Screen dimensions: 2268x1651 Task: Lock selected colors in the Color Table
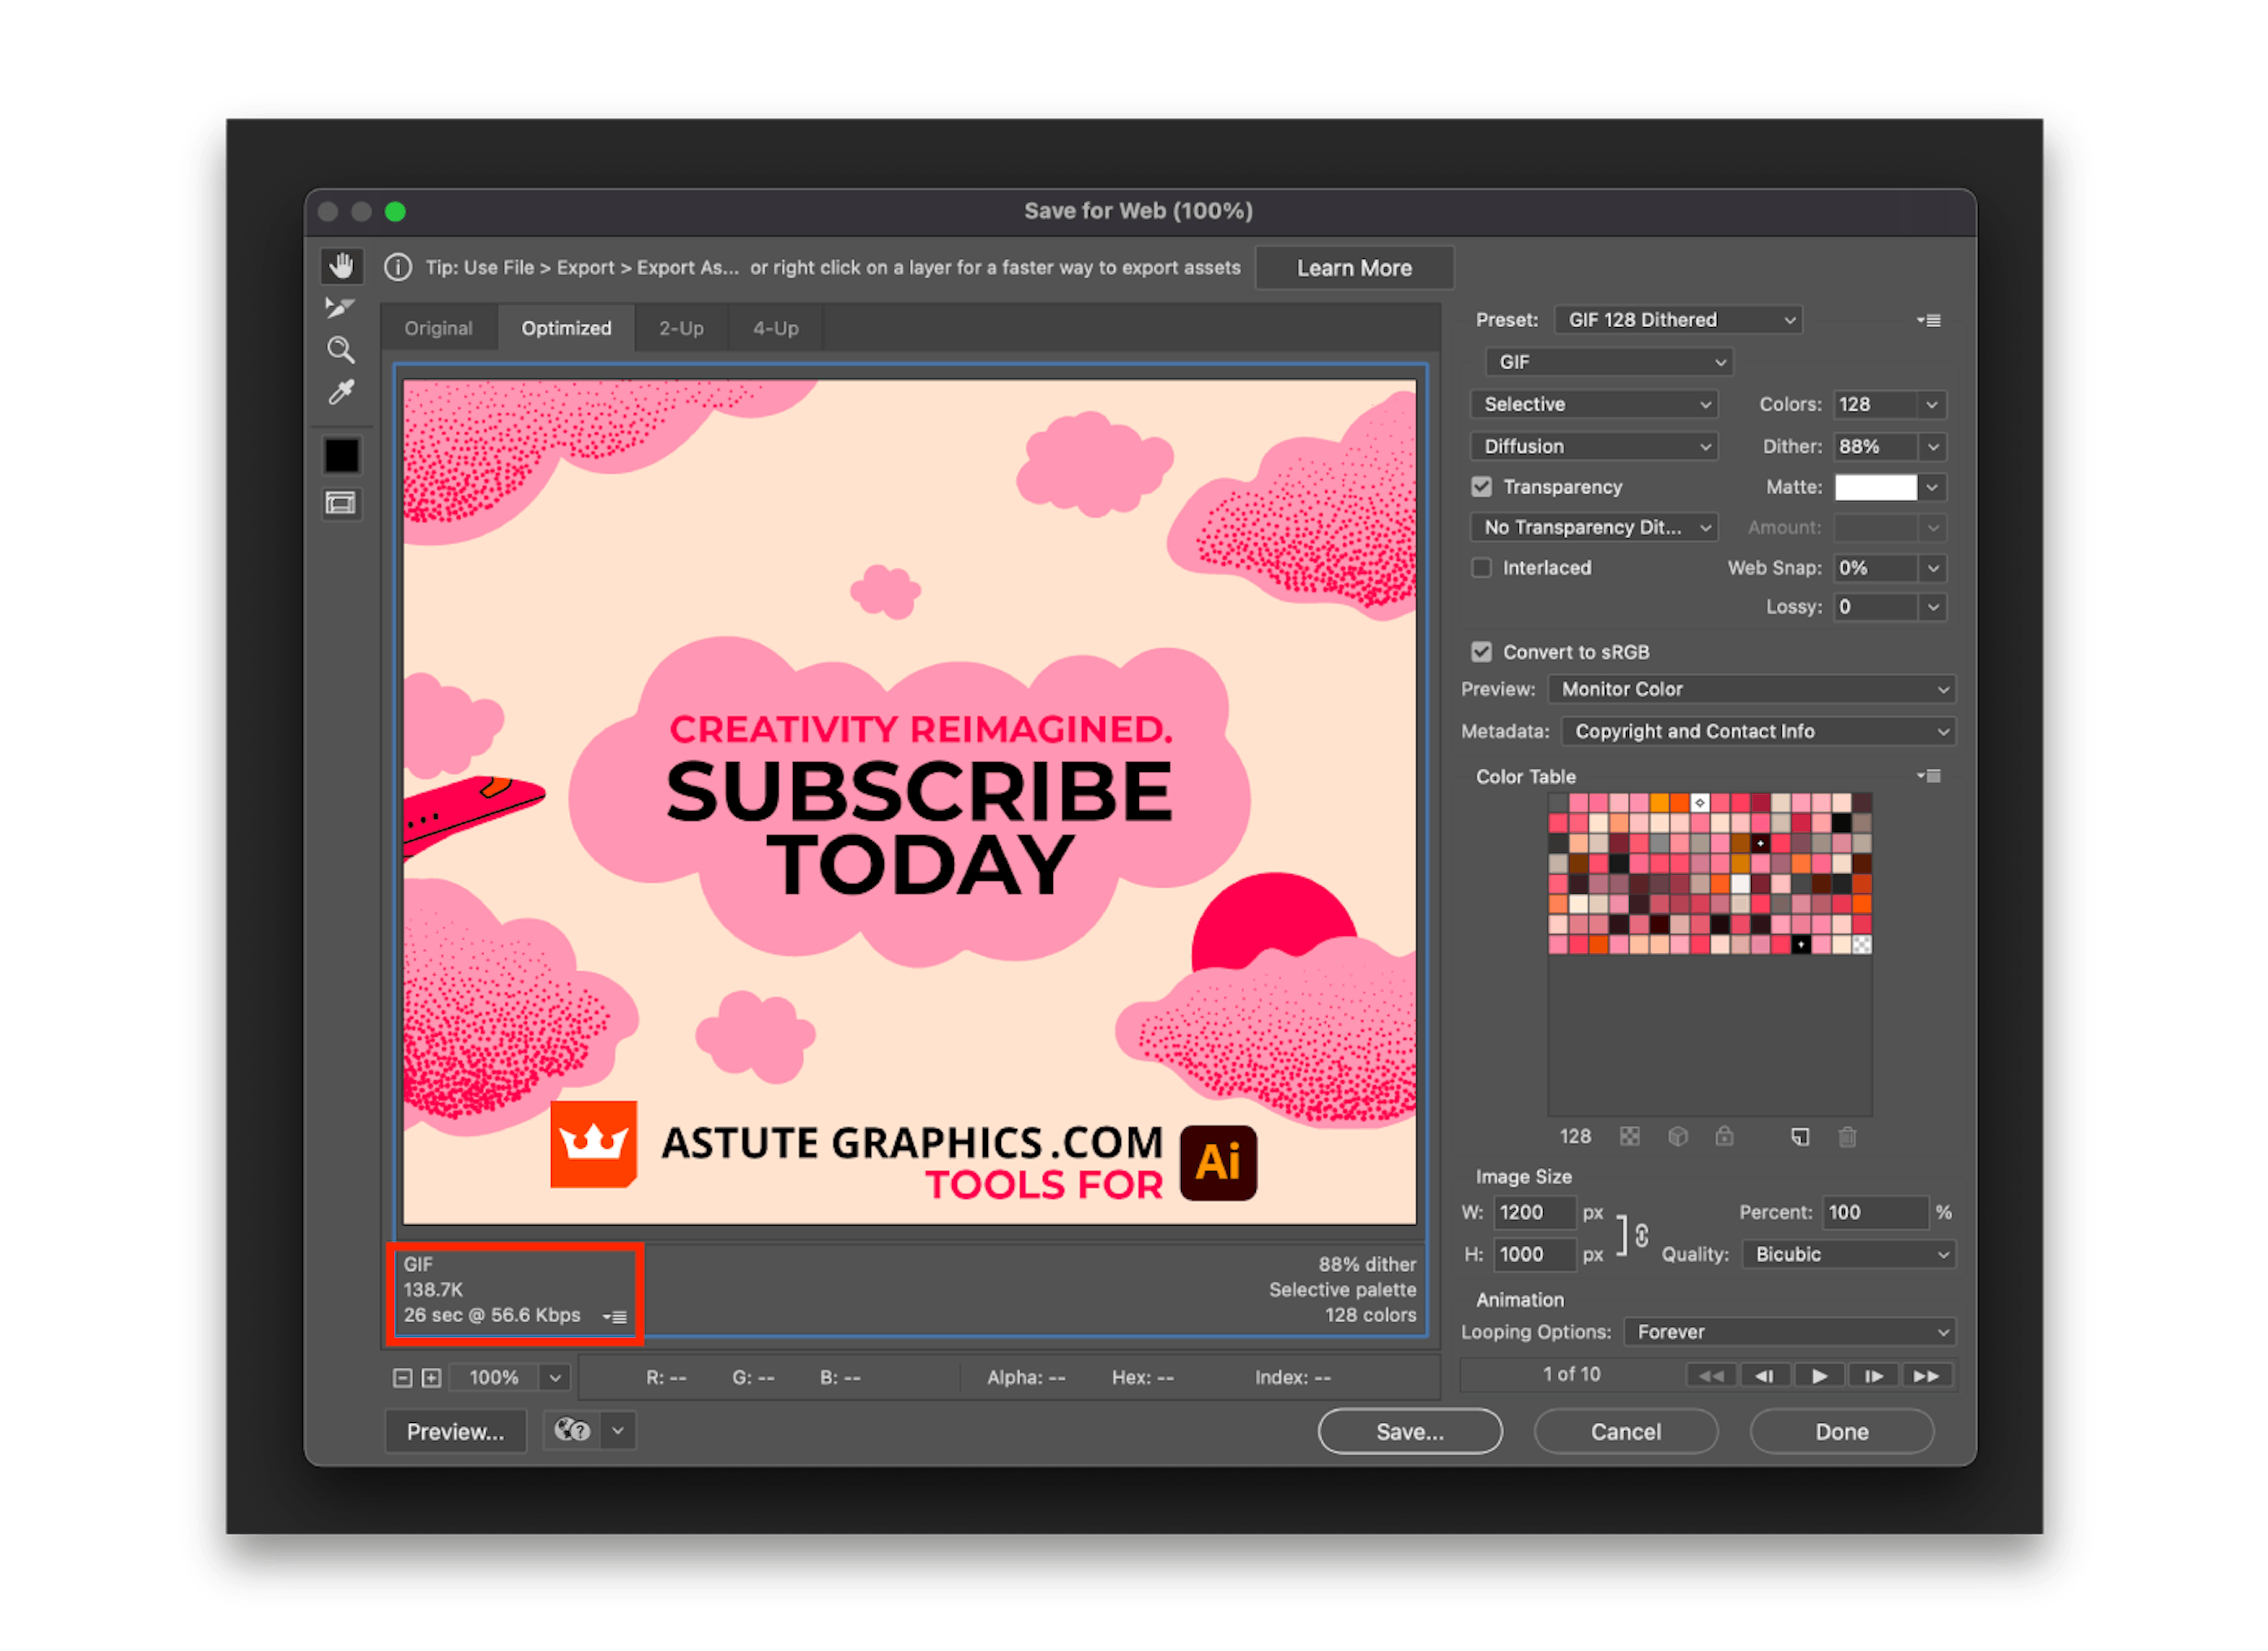pos(1723,1136)
